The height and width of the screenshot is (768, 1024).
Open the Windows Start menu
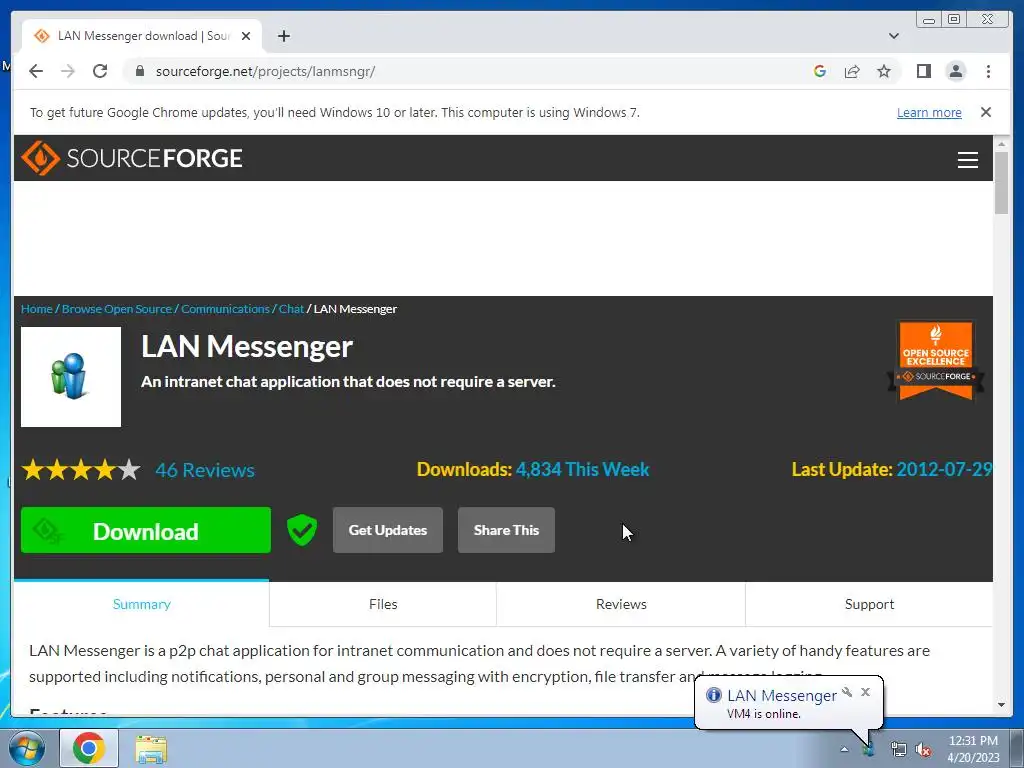[26, 748]
